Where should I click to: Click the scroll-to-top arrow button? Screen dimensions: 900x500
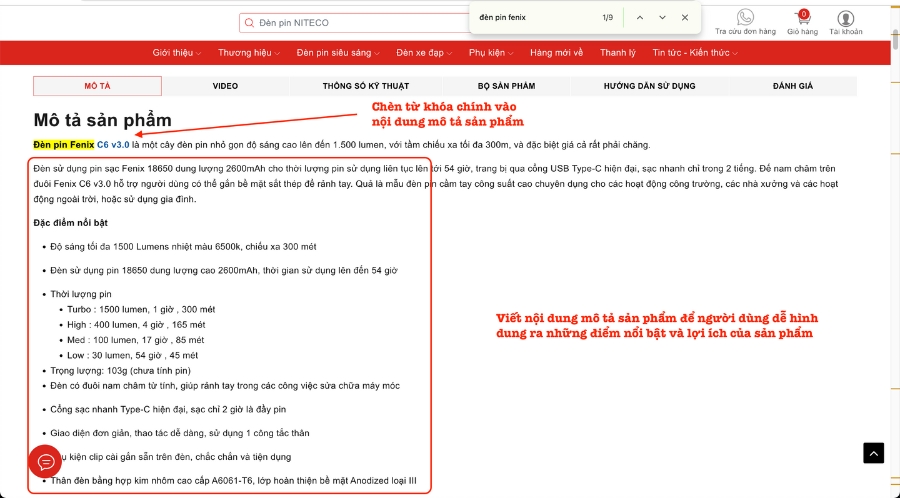point(873,453)
